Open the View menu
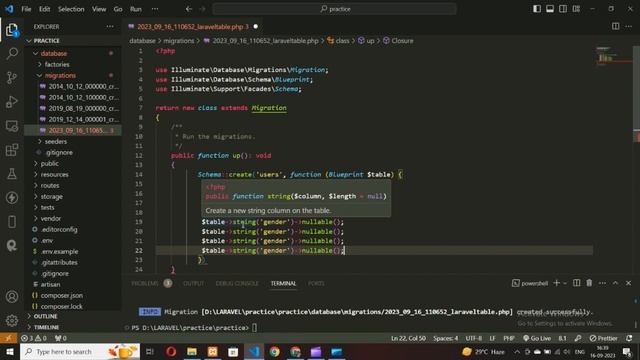 click(x=99, y=9)
